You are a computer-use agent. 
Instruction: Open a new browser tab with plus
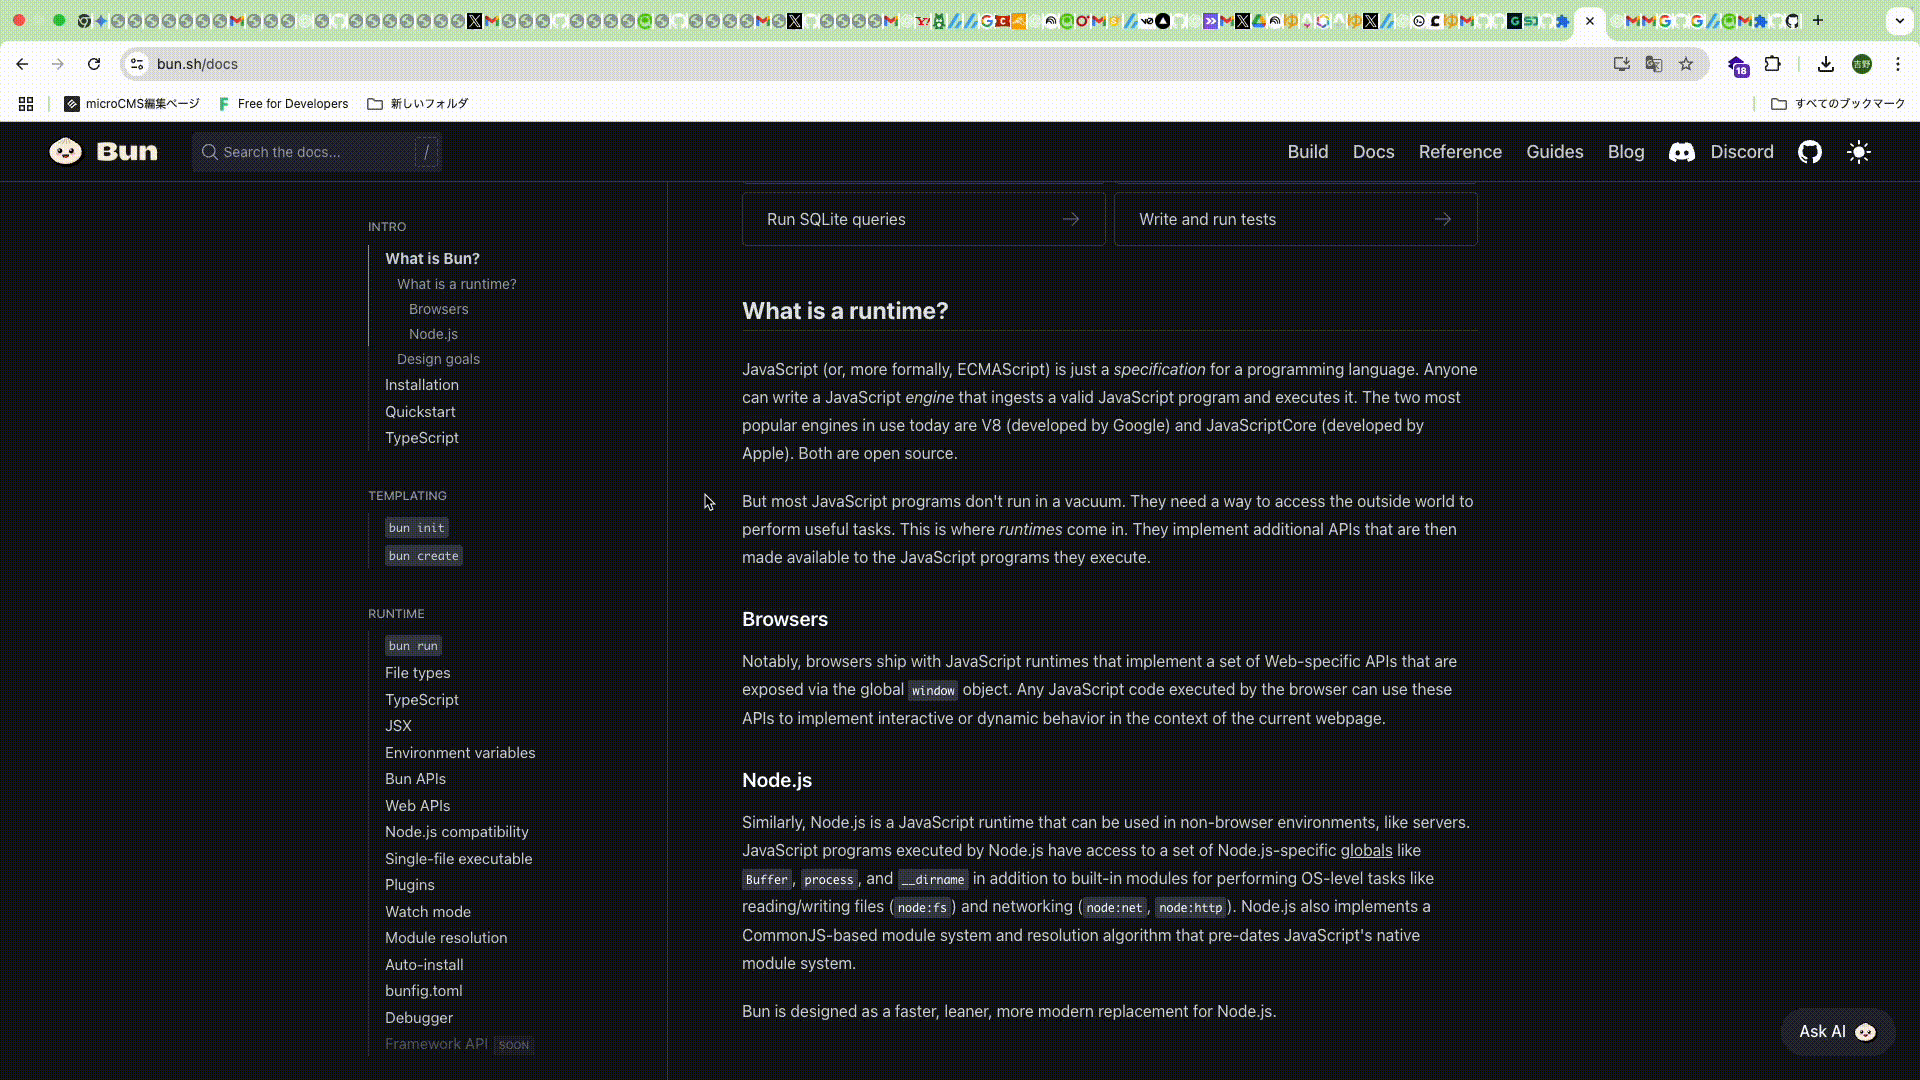click(x=1818, y=21)
